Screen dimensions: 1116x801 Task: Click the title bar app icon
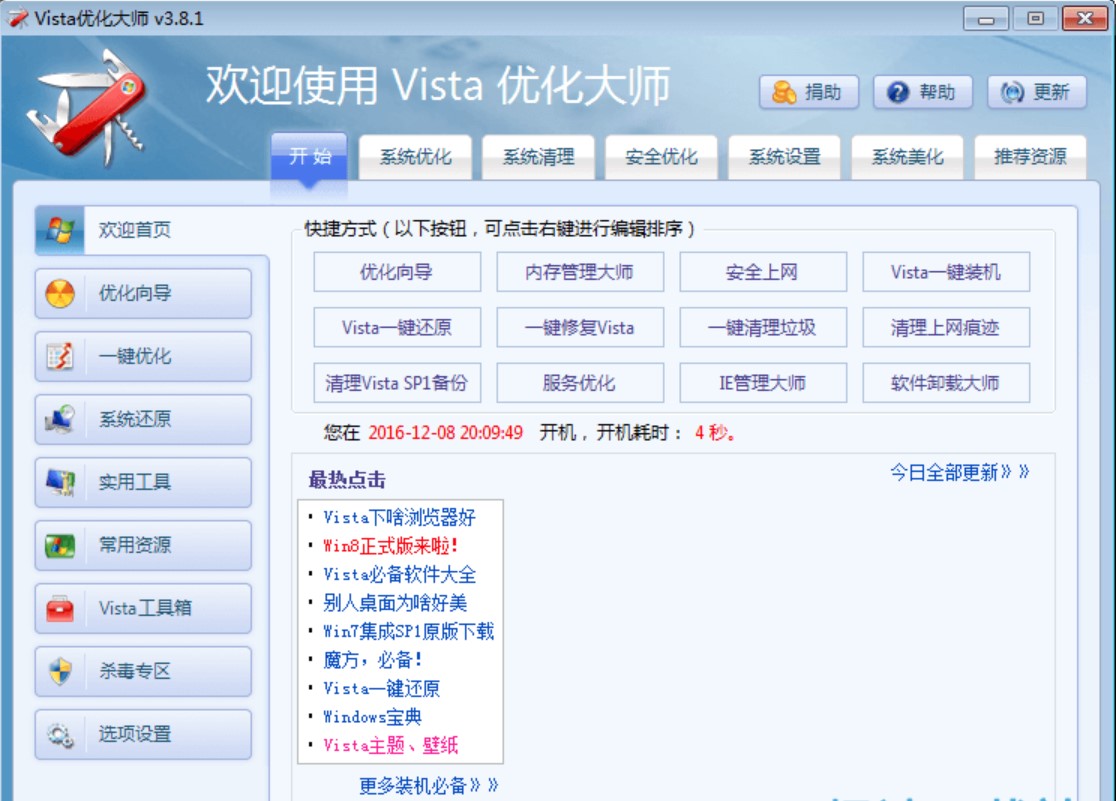pos(17,18)
